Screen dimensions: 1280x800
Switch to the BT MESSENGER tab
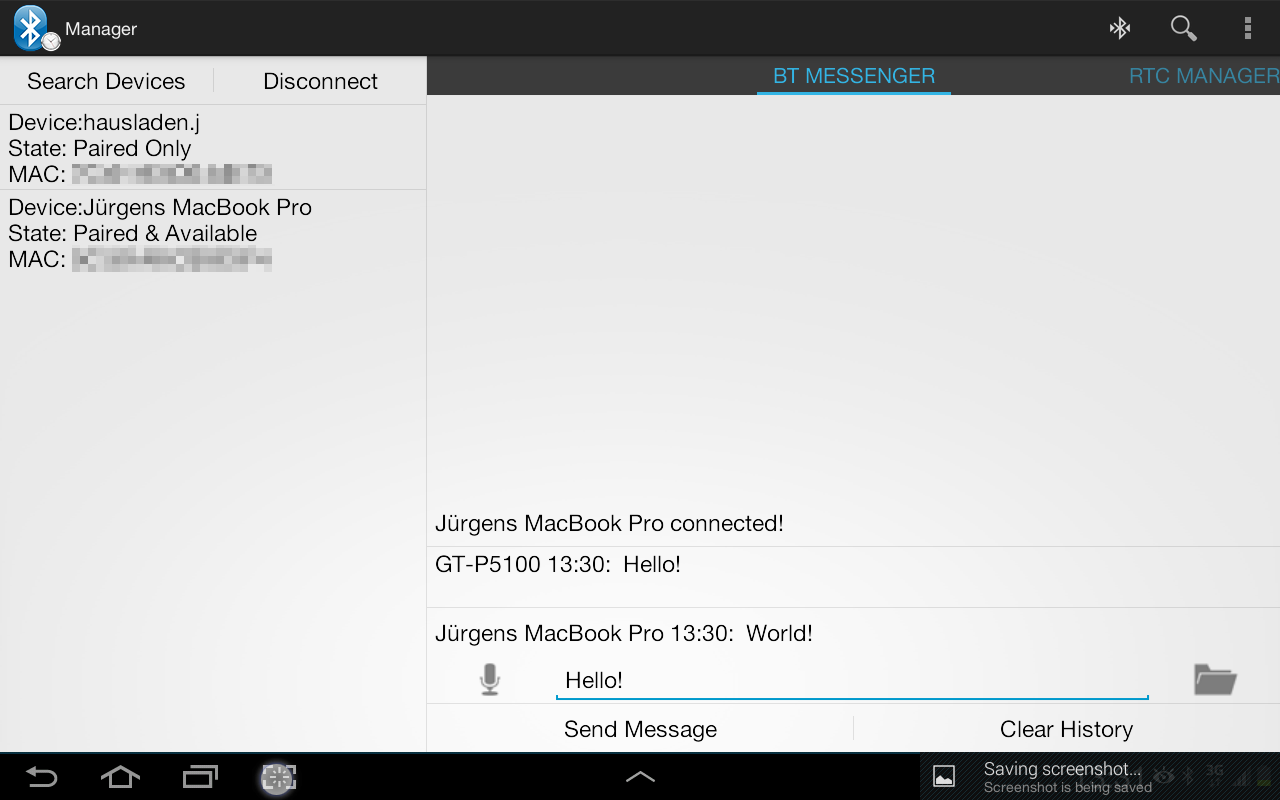[x=854, y=76]
